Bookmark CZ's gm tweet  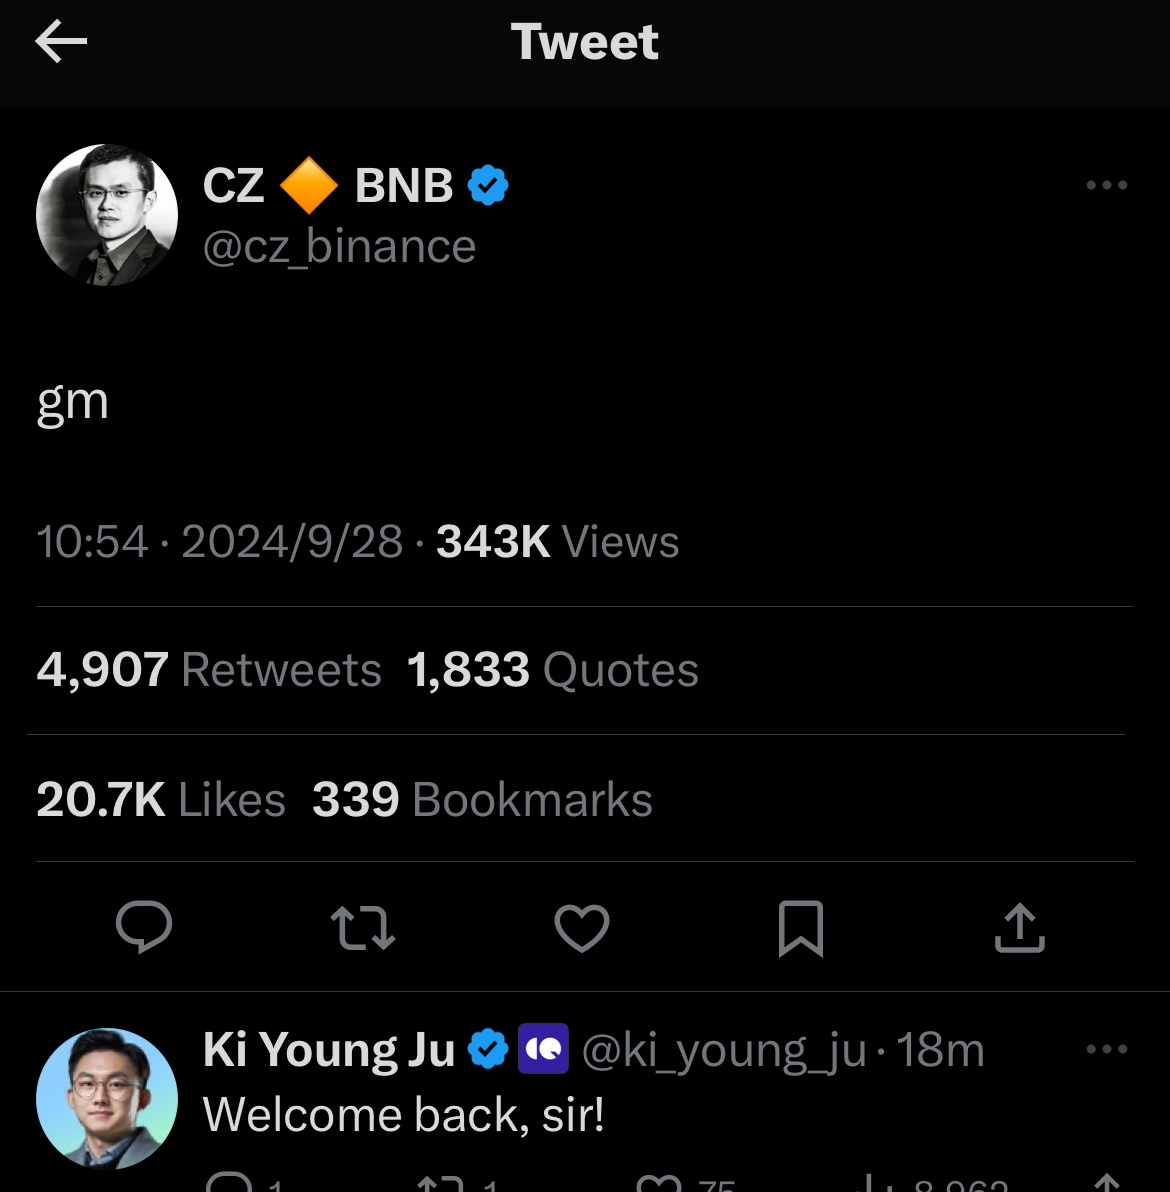[801, 927]
